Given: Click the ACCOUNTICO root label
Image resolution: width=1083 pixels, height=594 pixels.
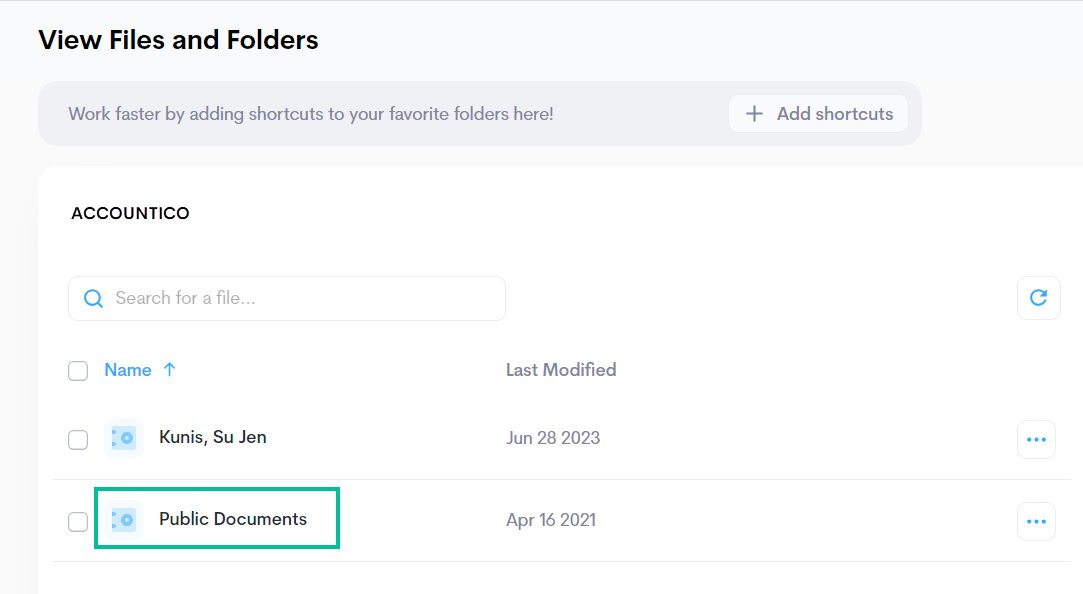Looking at the screenshot, I should (x=130, y=213).
